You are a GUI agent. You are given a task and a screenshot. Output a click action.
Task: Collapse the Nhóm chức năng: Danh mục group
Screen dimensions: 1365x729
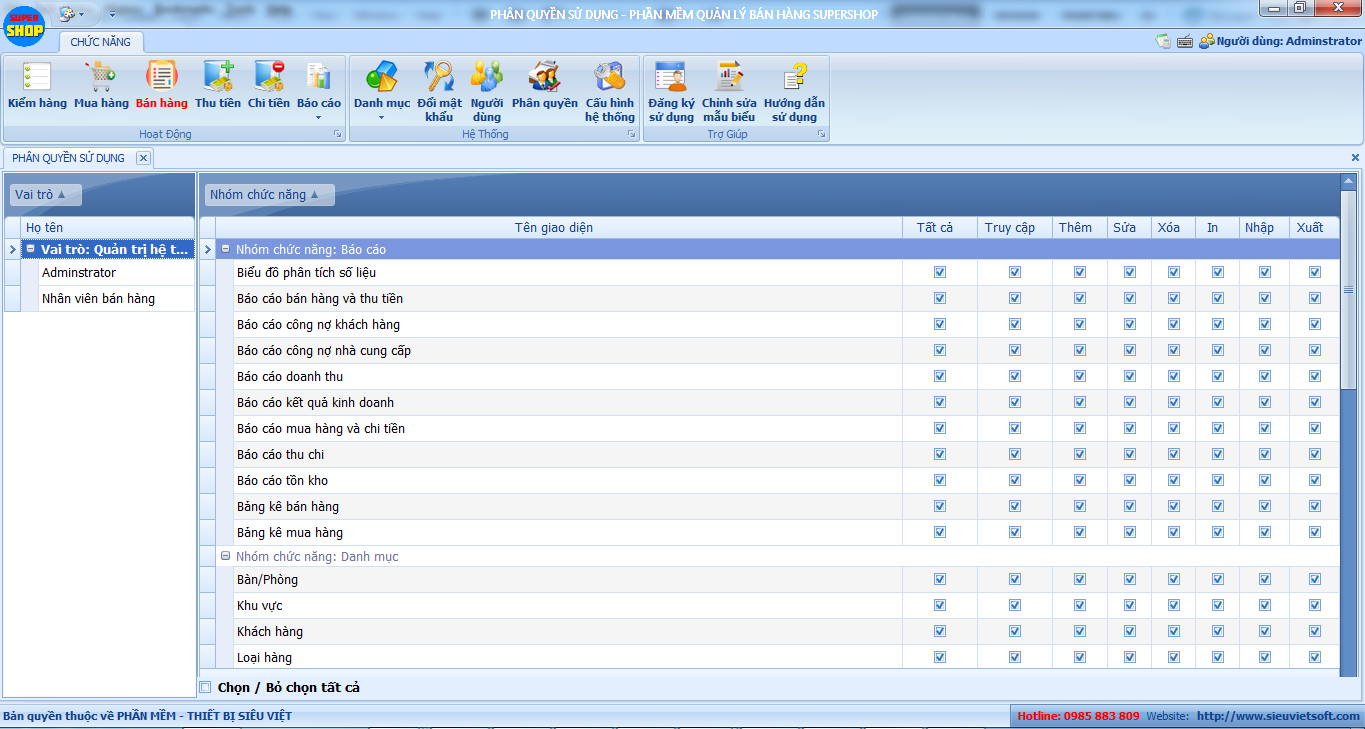226,556
